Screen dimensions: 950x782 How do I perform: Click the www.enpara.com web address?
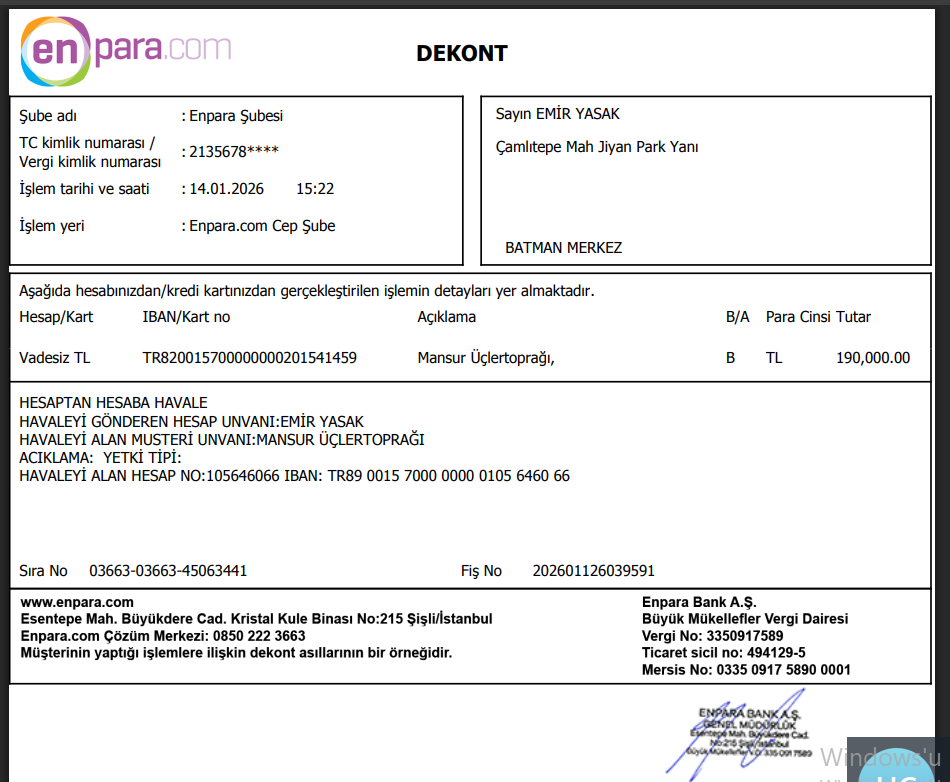(77, 602)
